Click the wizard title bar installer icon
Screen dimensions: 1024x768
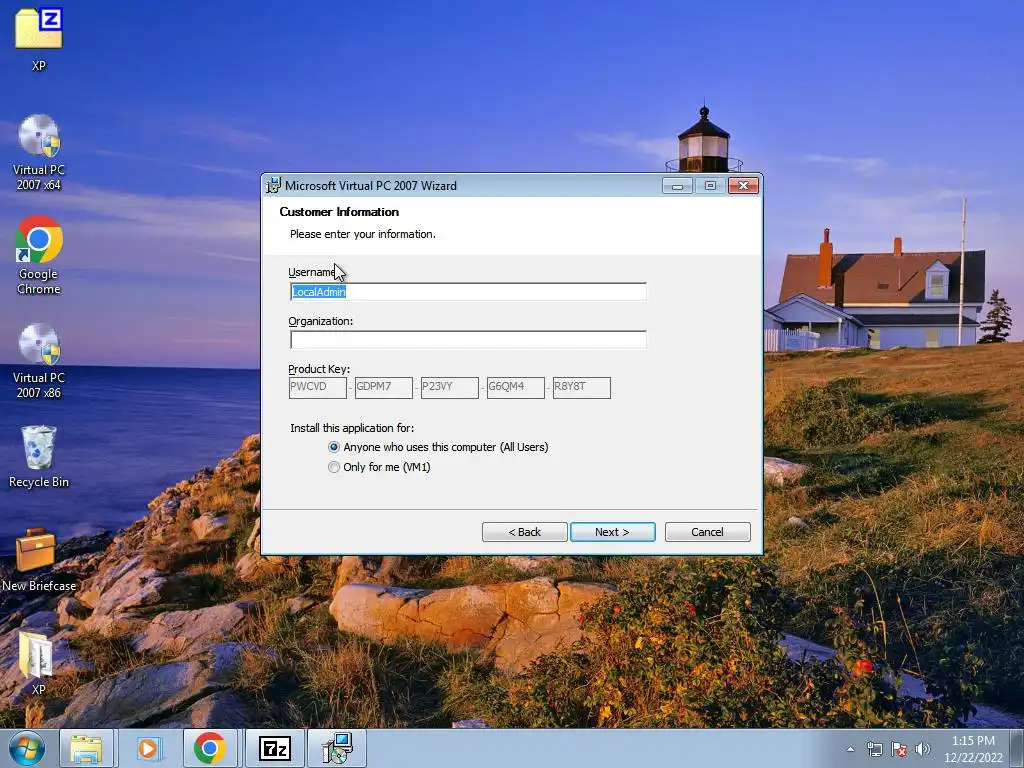point(273,185)
